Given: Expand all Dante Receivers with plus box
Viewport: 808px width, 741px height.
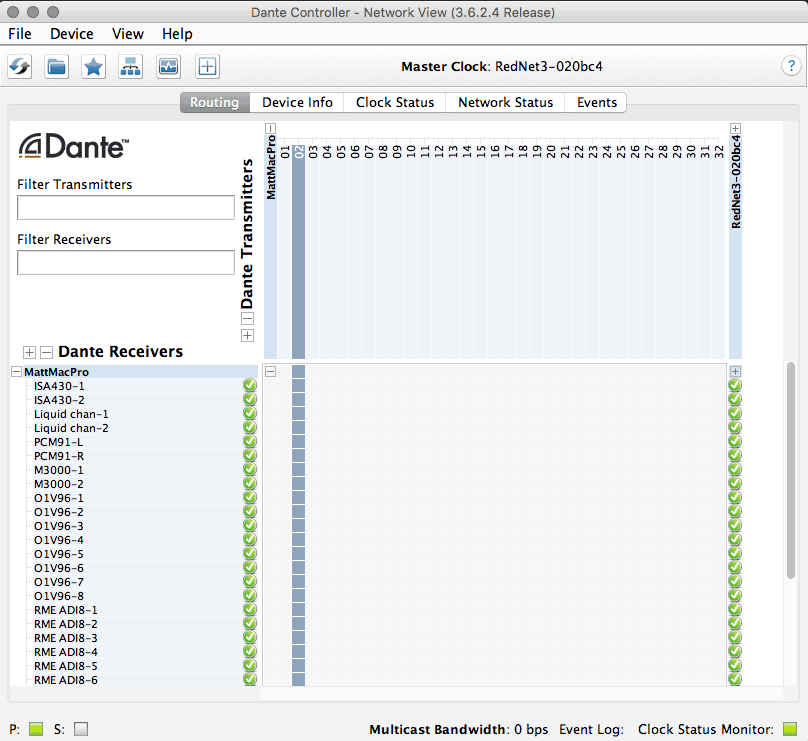Looking at the screenshot, I should pos(29,352).
